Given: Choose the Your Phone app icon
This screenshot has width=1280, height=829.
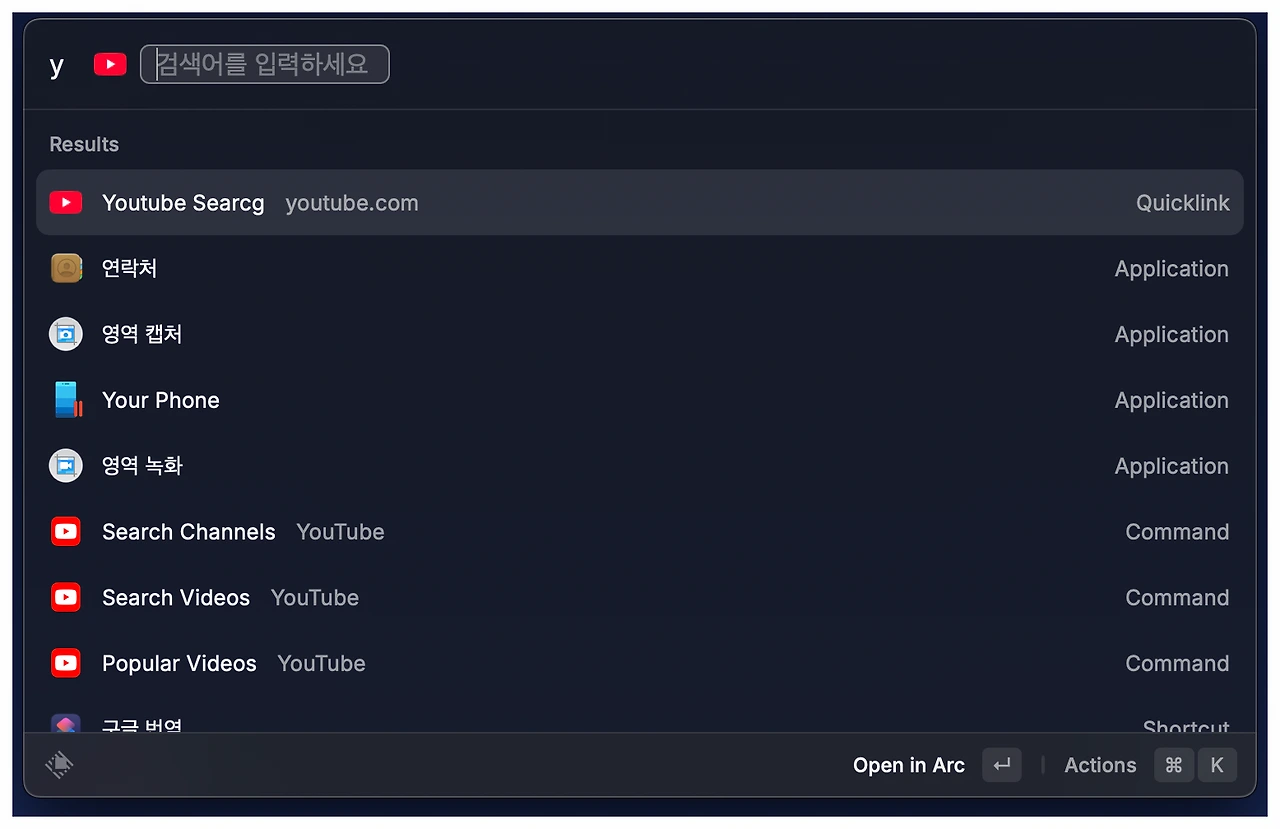Looking at the screenshot, I should pos(67,400).
